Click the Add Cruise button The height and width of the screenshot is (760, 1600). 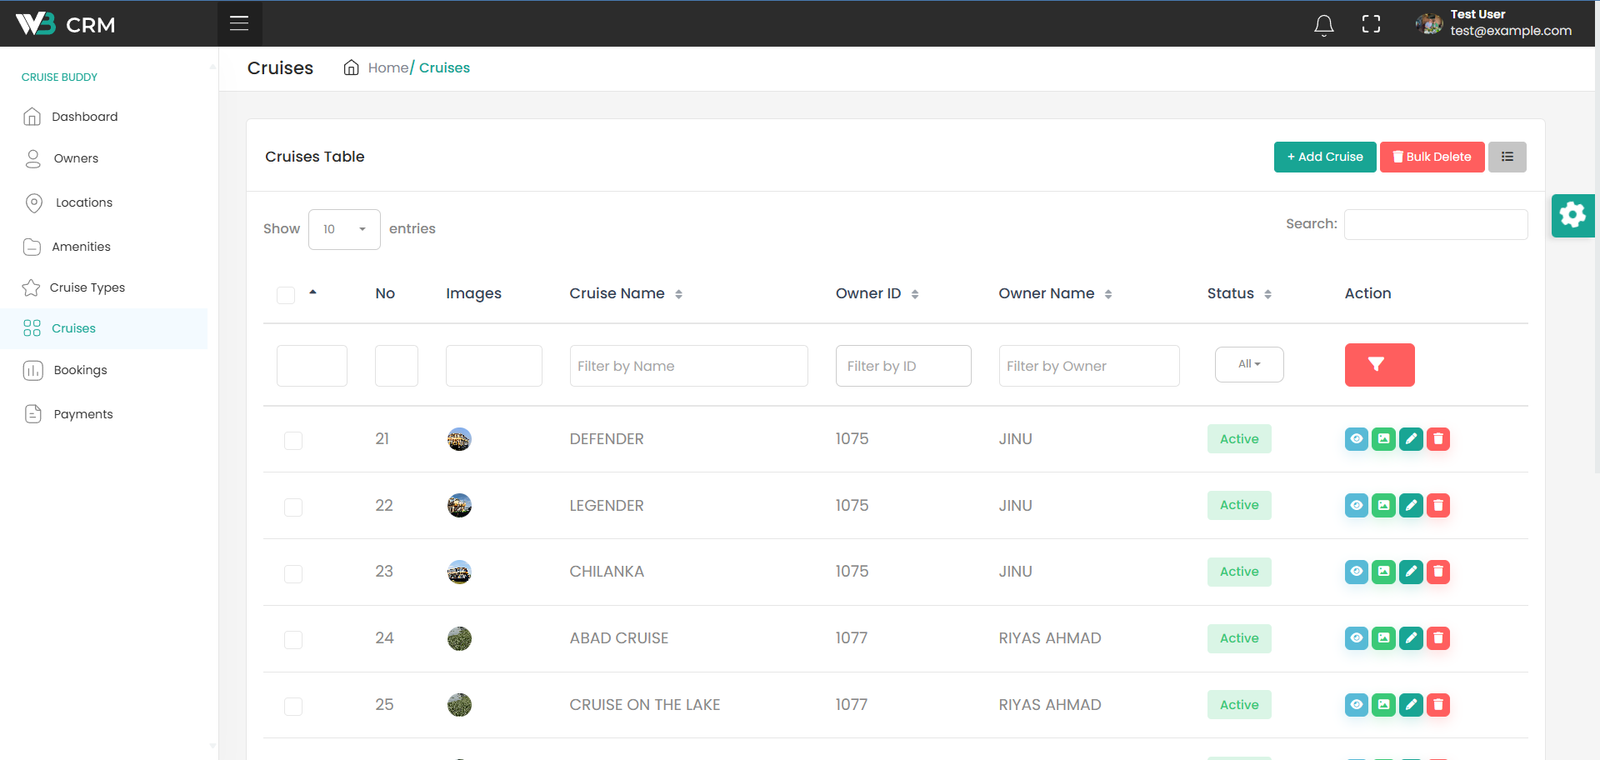click(1324, 157)
